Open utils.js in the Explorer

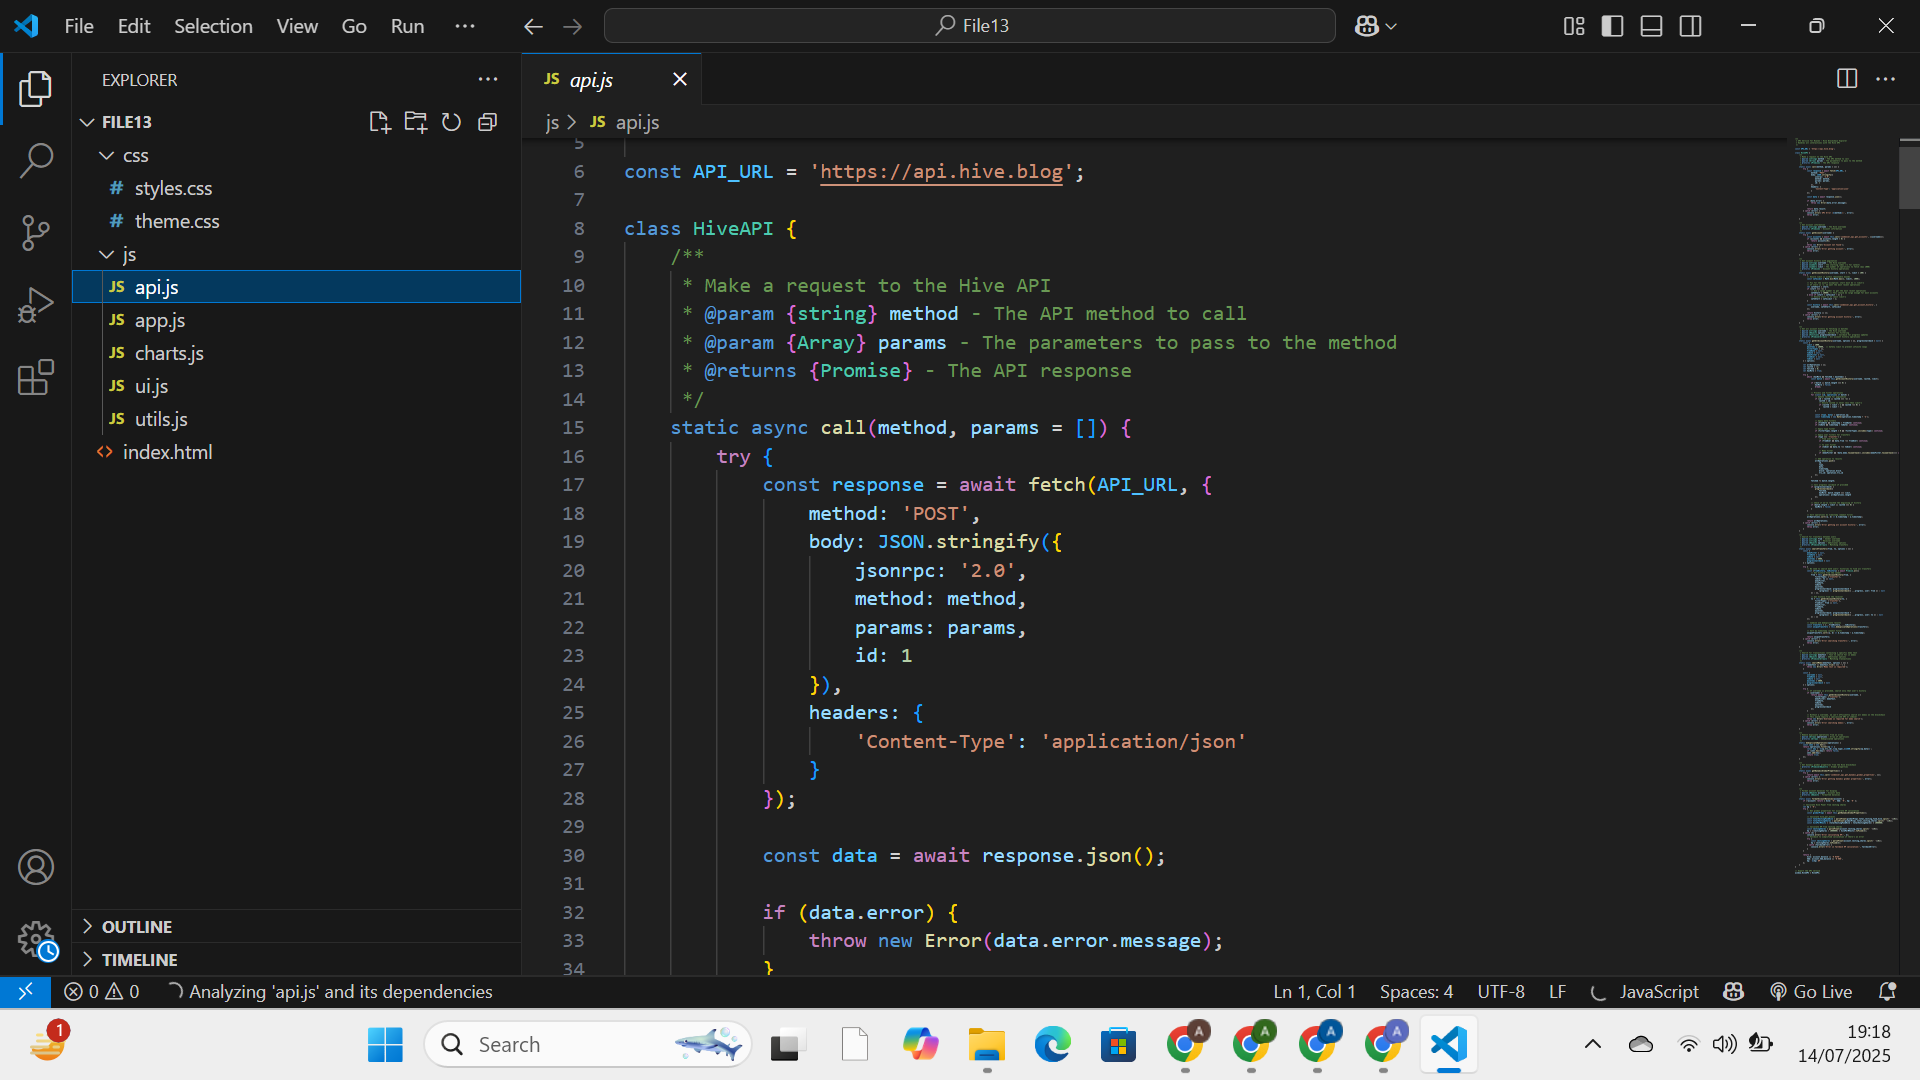[x=297, y=419]
